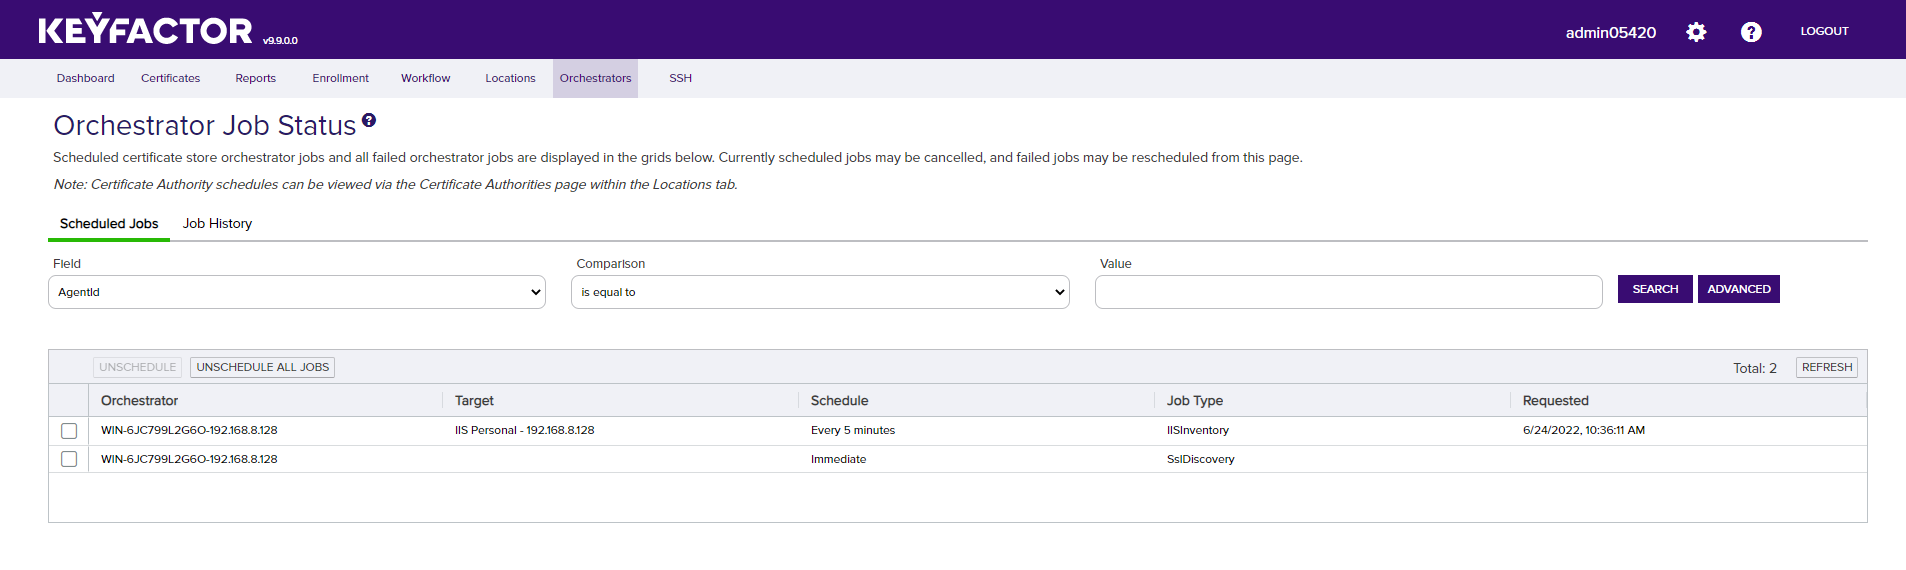Refresh the scheduled jobs grid
Viewport: 1906px width, 570px height.
point(1826,367)
